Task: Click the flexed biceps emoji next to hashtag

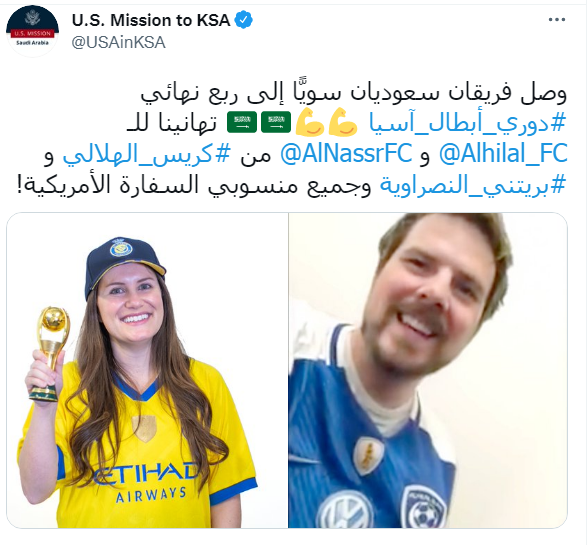Action: pyautogui.click(x=344, y=122)
